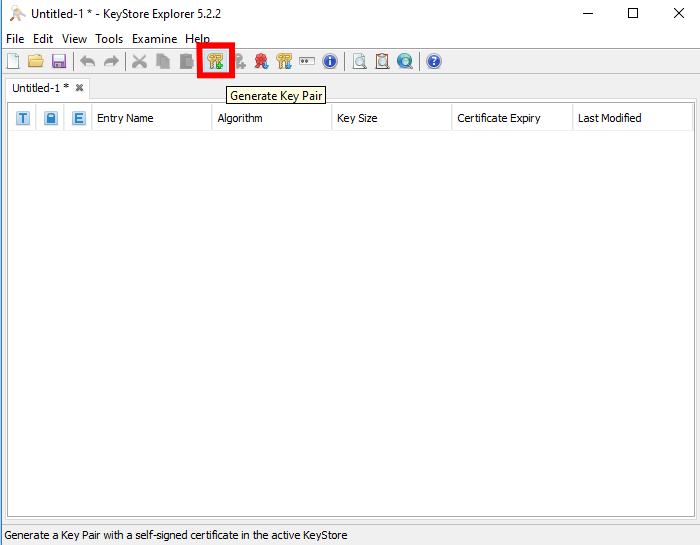The width and height of the screenshot is (700, 545).
Task: Close the KeyStore Explorer window
Action: pos(679,13)
